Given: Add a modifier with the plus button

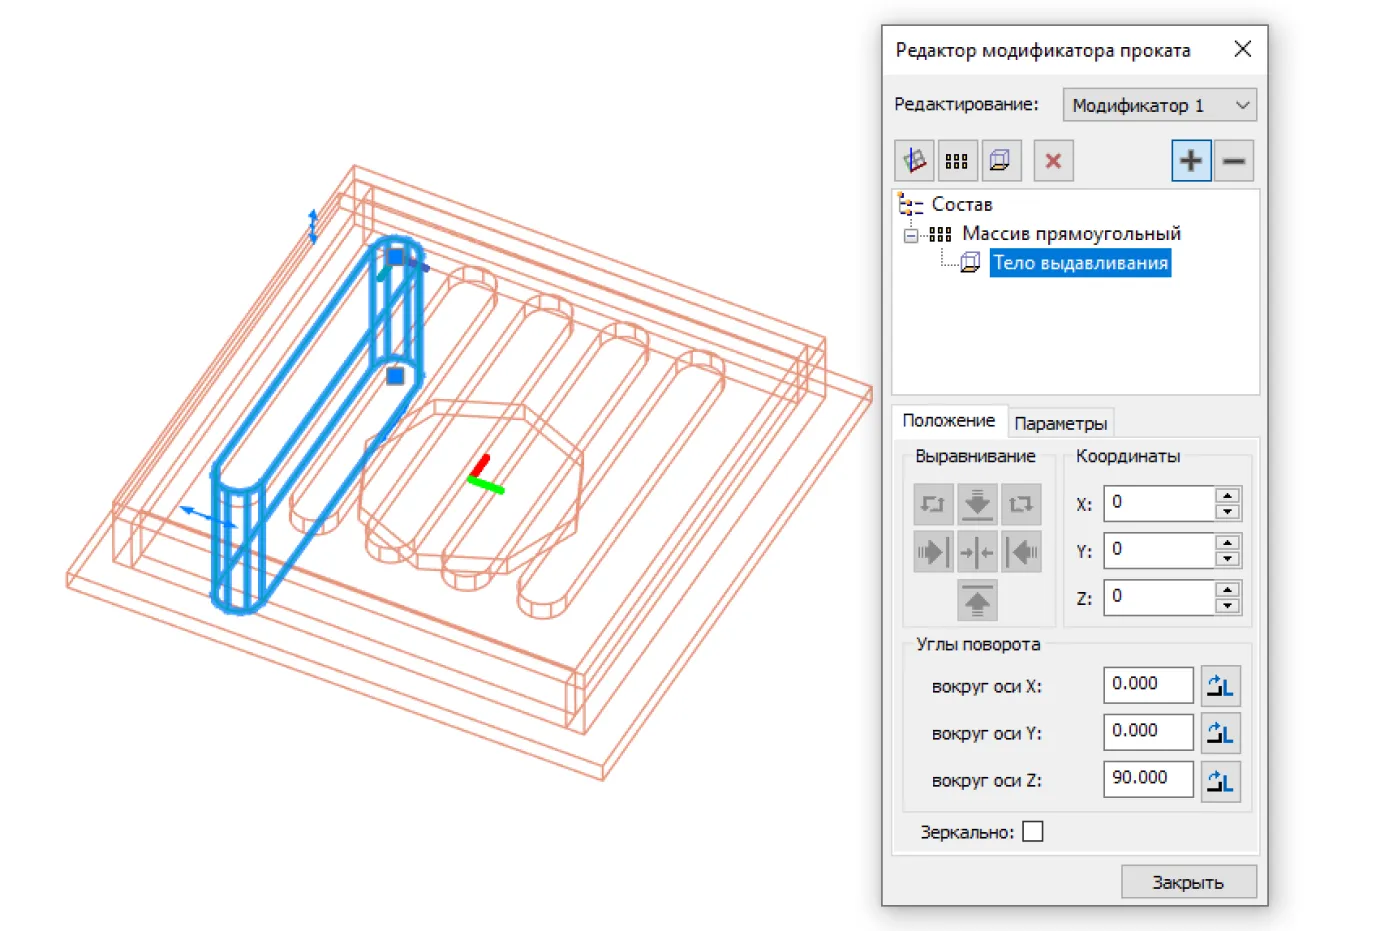Looking at the screenshot, I should 1191,161.
